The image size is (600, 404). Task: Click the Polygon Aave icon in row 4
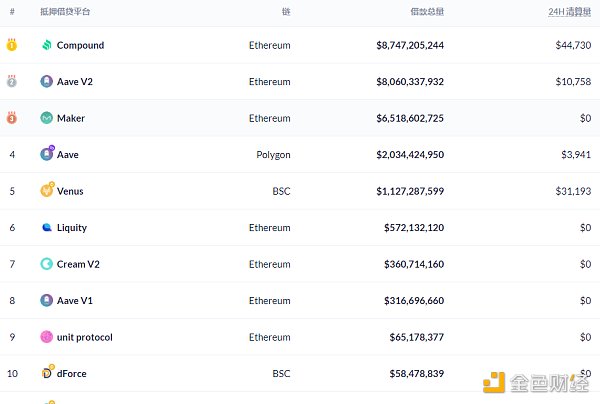46,154
